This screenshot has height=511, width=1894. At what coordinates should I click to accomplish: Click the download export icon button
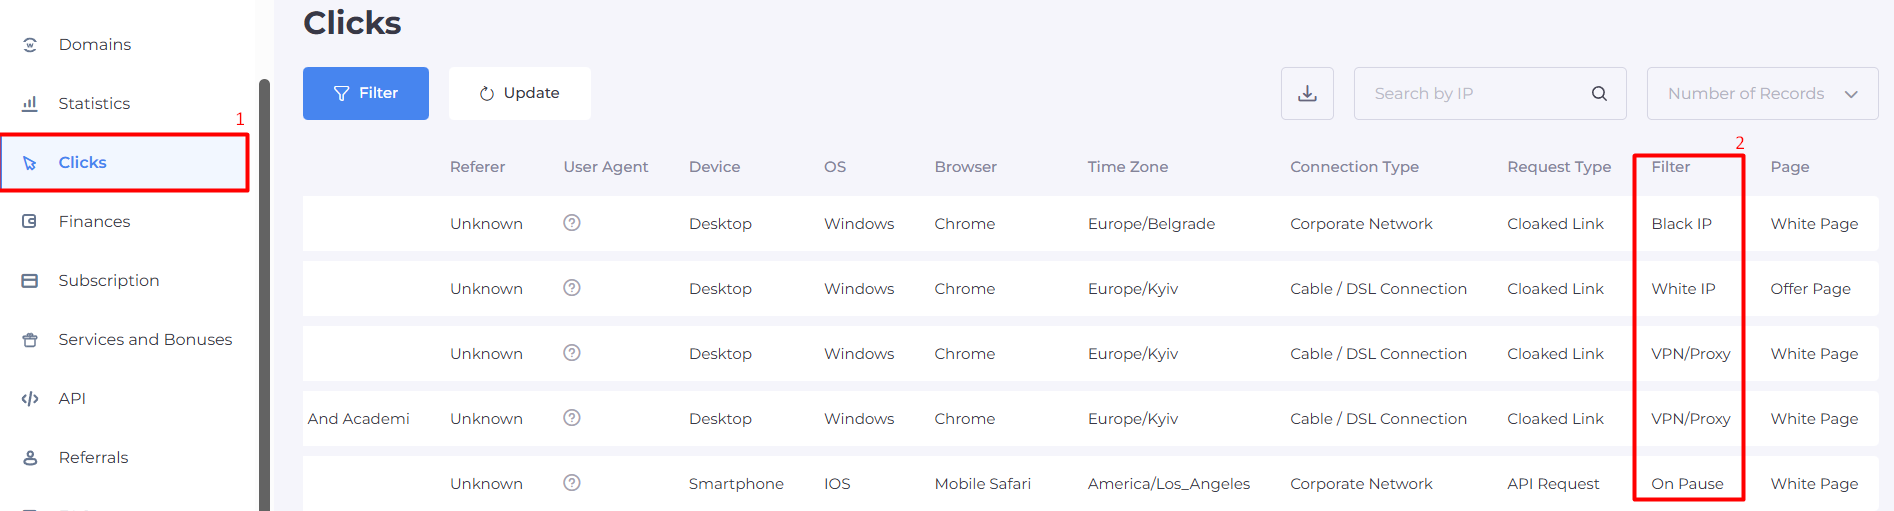coord(1307,94)
